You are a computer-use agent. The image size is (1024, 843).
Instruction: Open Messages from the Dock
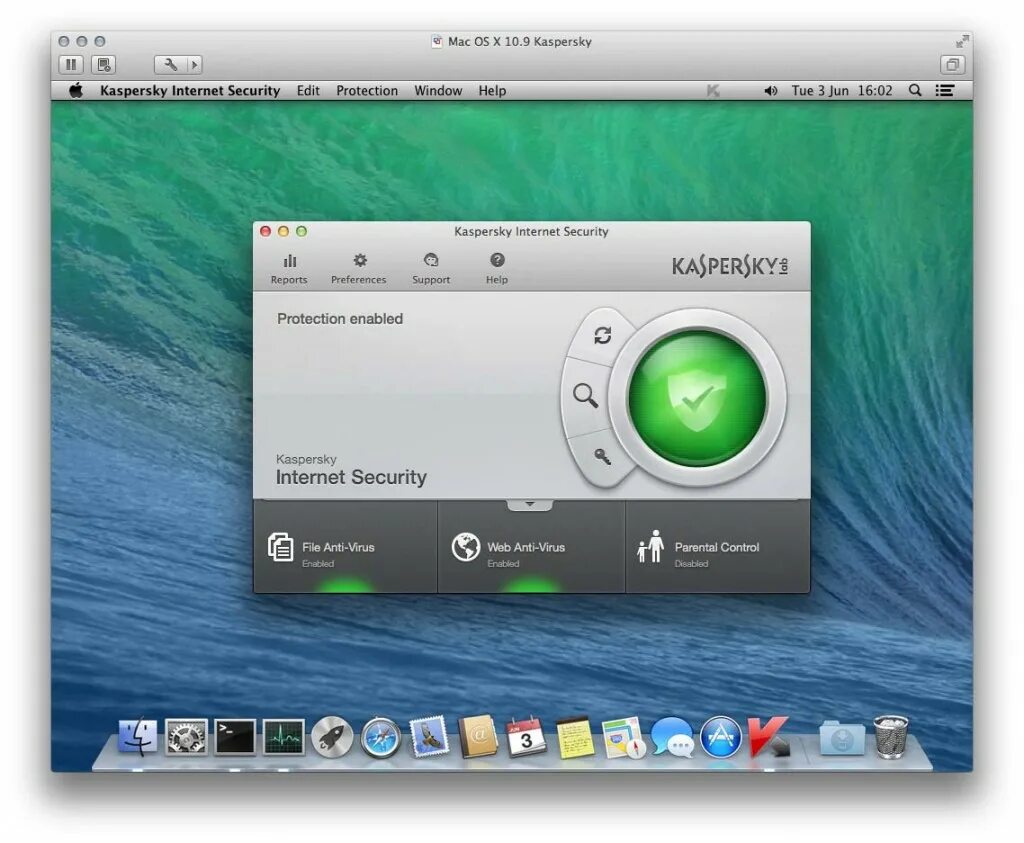[673, 737]
